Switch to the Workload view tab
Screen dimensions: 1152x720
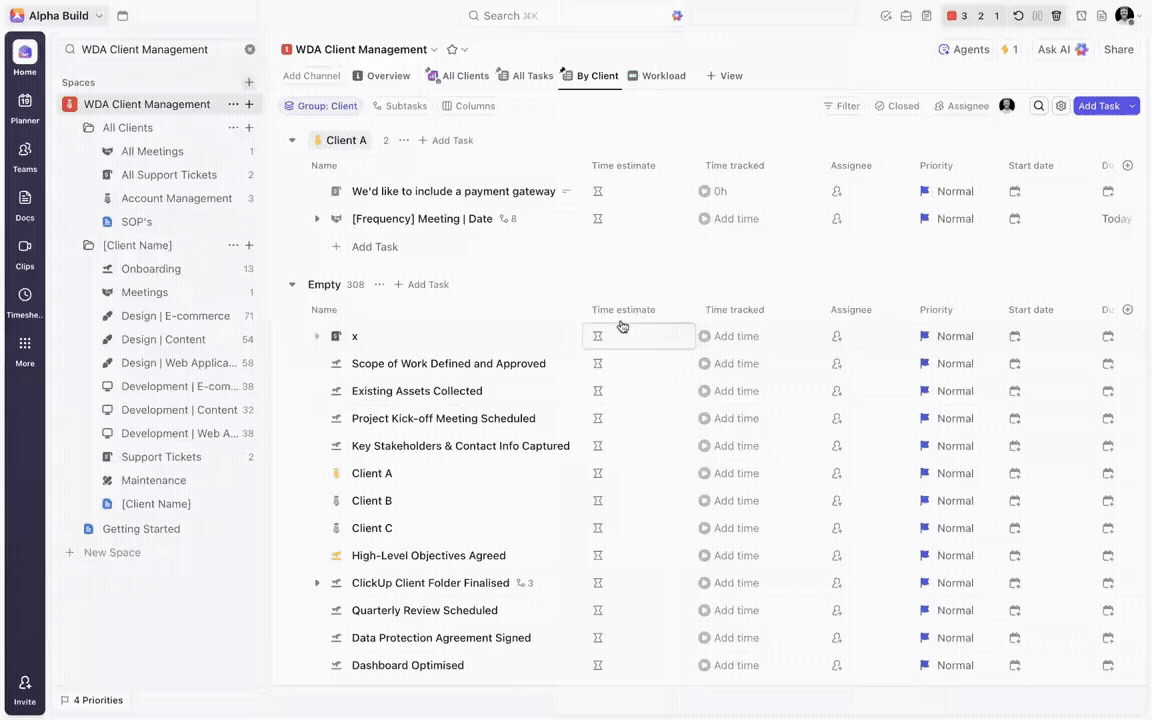[x=663, y=75]
